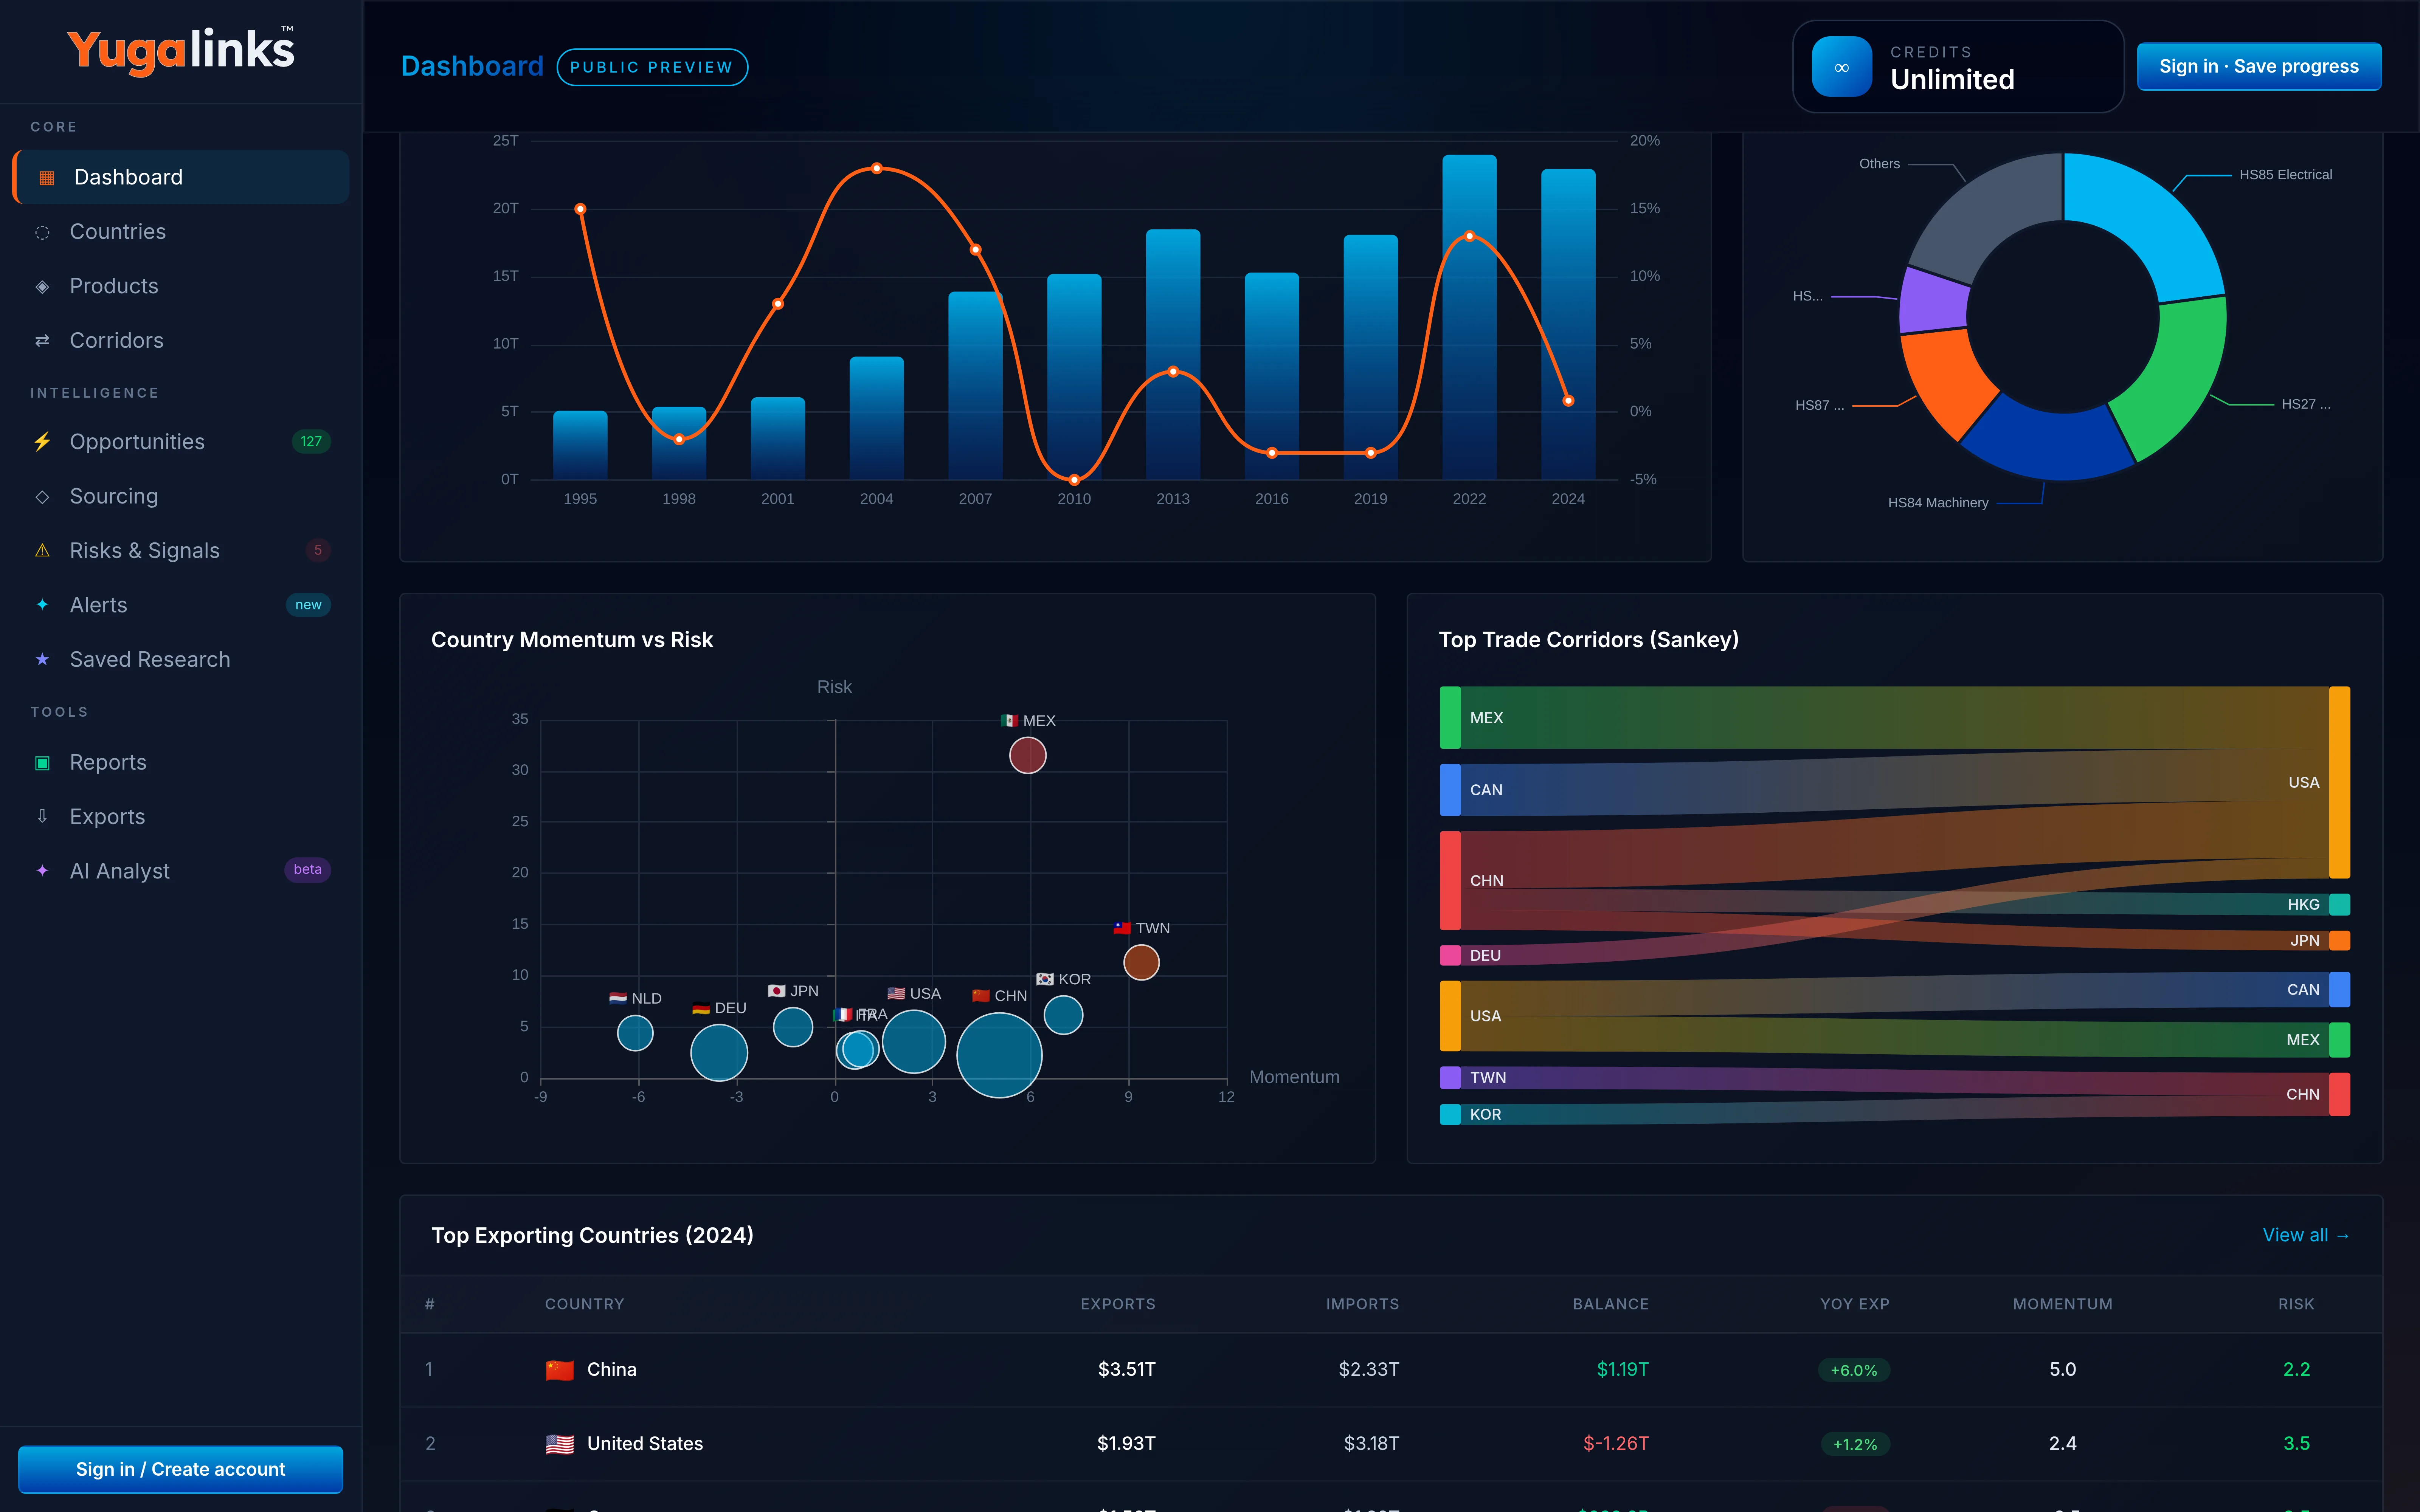Image resolution: width=2420 pixels, height=1512 pixels.
Task: Click the United States flag in table
Action: [560, 1444]
